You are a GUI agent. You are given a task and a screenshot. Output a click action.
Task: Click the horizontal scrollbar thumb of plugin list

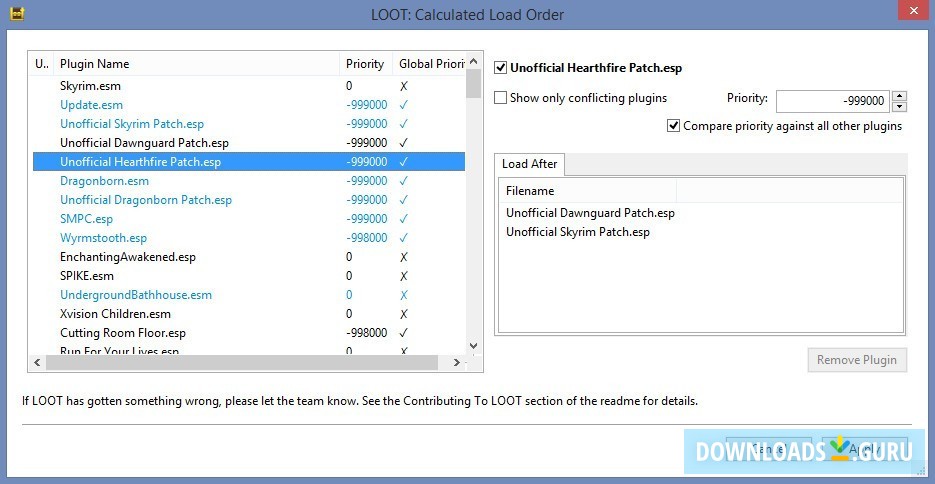[242, 362]
